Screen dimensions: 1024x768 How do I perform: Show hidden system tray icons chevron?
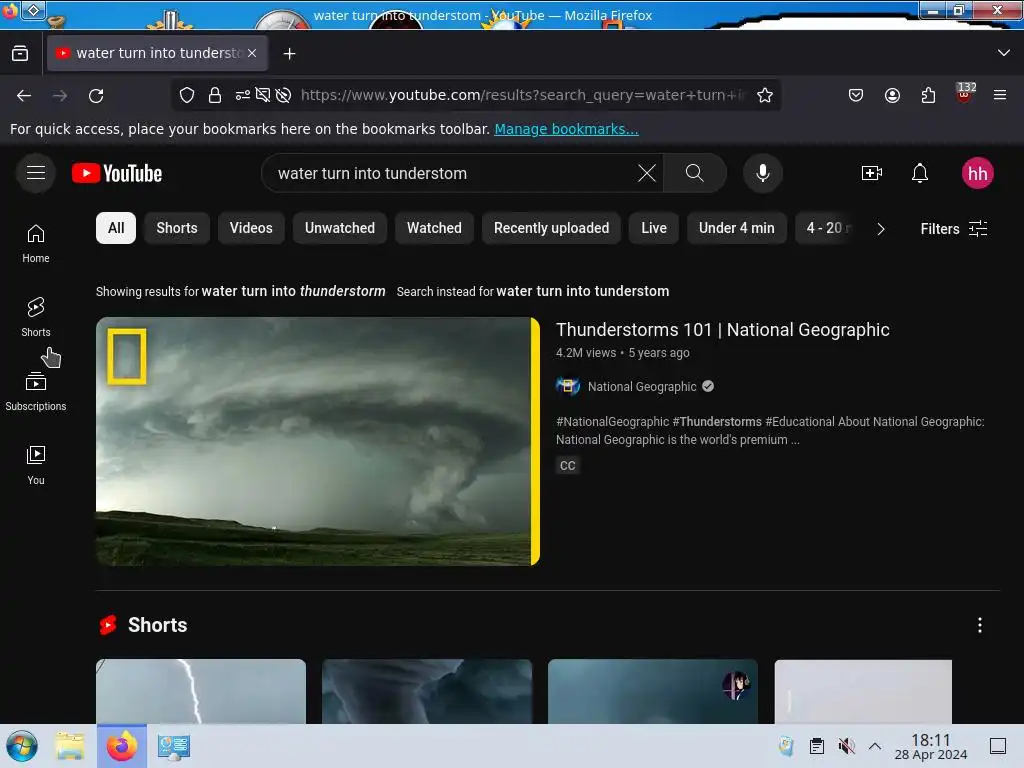pyautogui.click(x=875, y=746)
